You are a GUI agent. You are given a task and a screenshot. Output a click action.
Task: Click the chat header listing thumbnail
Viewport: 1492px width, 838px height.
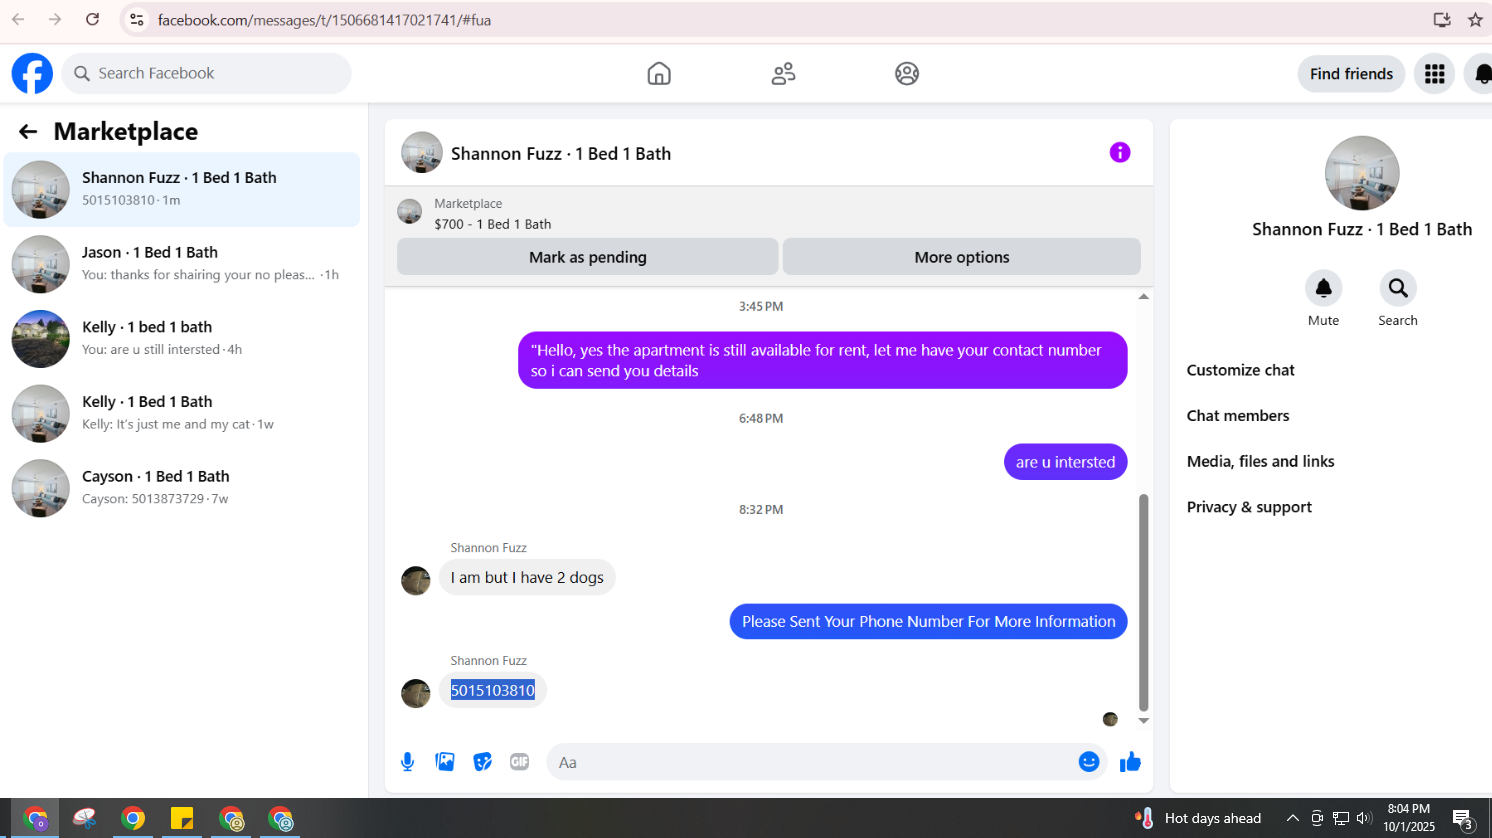click(x=422, y=153)
